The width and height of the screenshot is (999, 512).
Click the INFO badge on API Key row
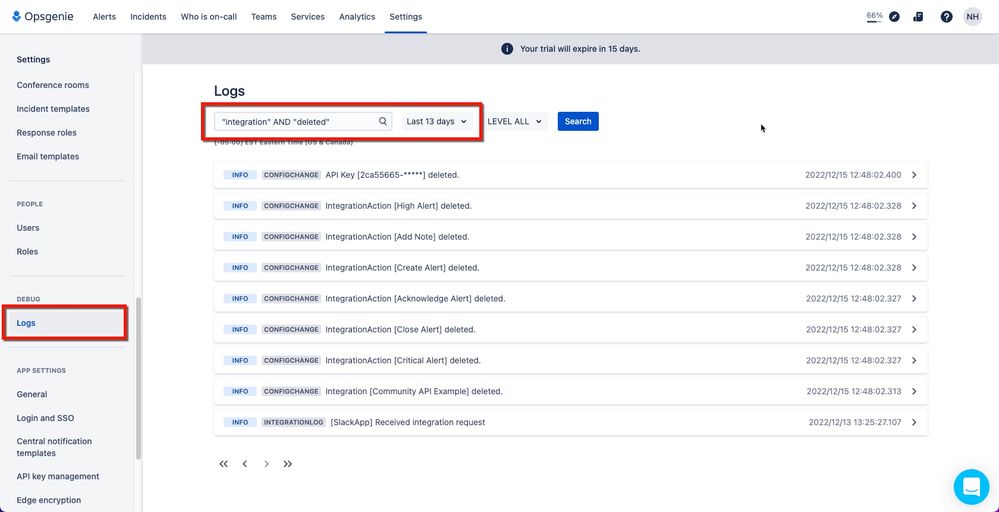tap(240, 174)
